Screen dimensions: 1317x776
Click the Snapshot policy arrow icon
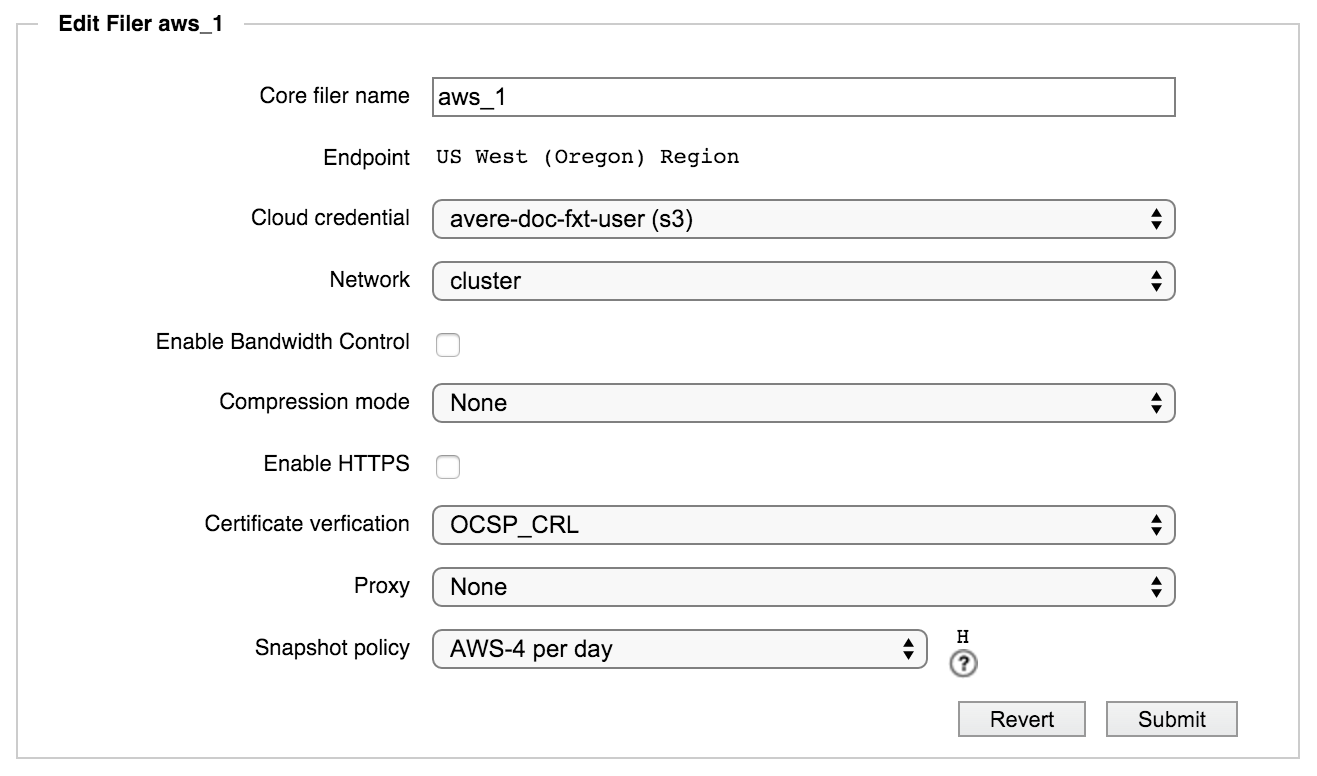[908, 649]
